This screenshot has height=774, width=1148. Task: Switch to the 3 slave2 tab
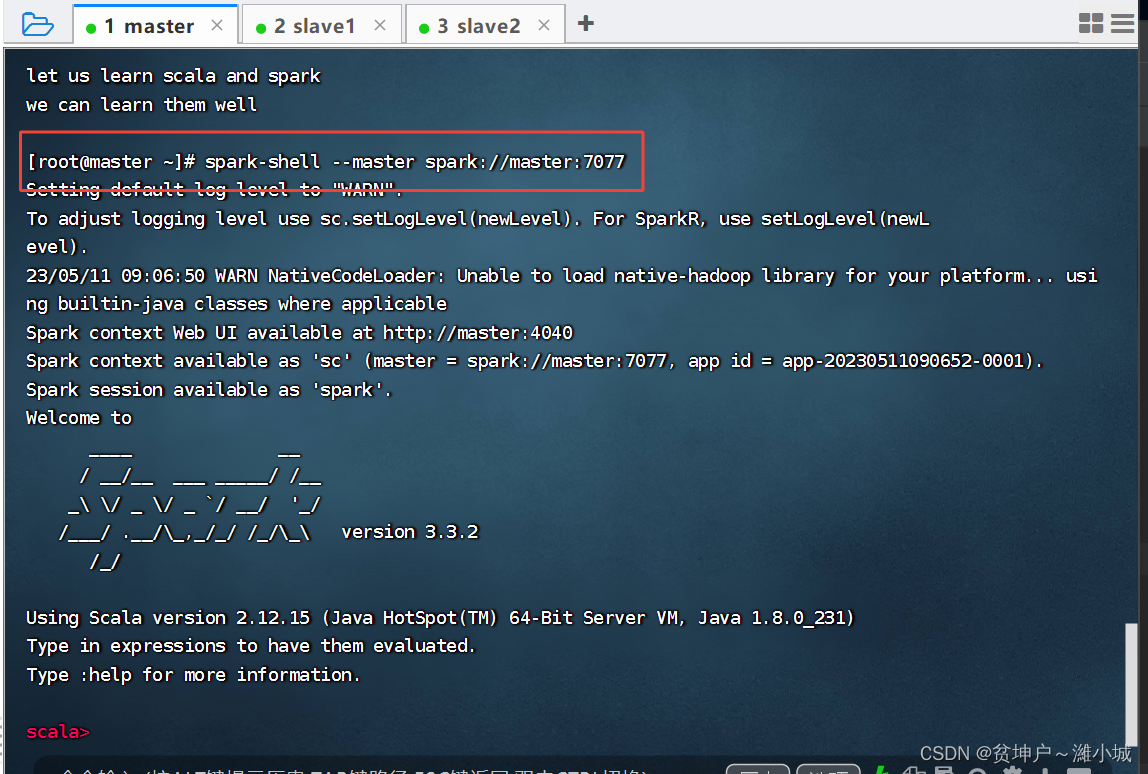pos(485,25)
